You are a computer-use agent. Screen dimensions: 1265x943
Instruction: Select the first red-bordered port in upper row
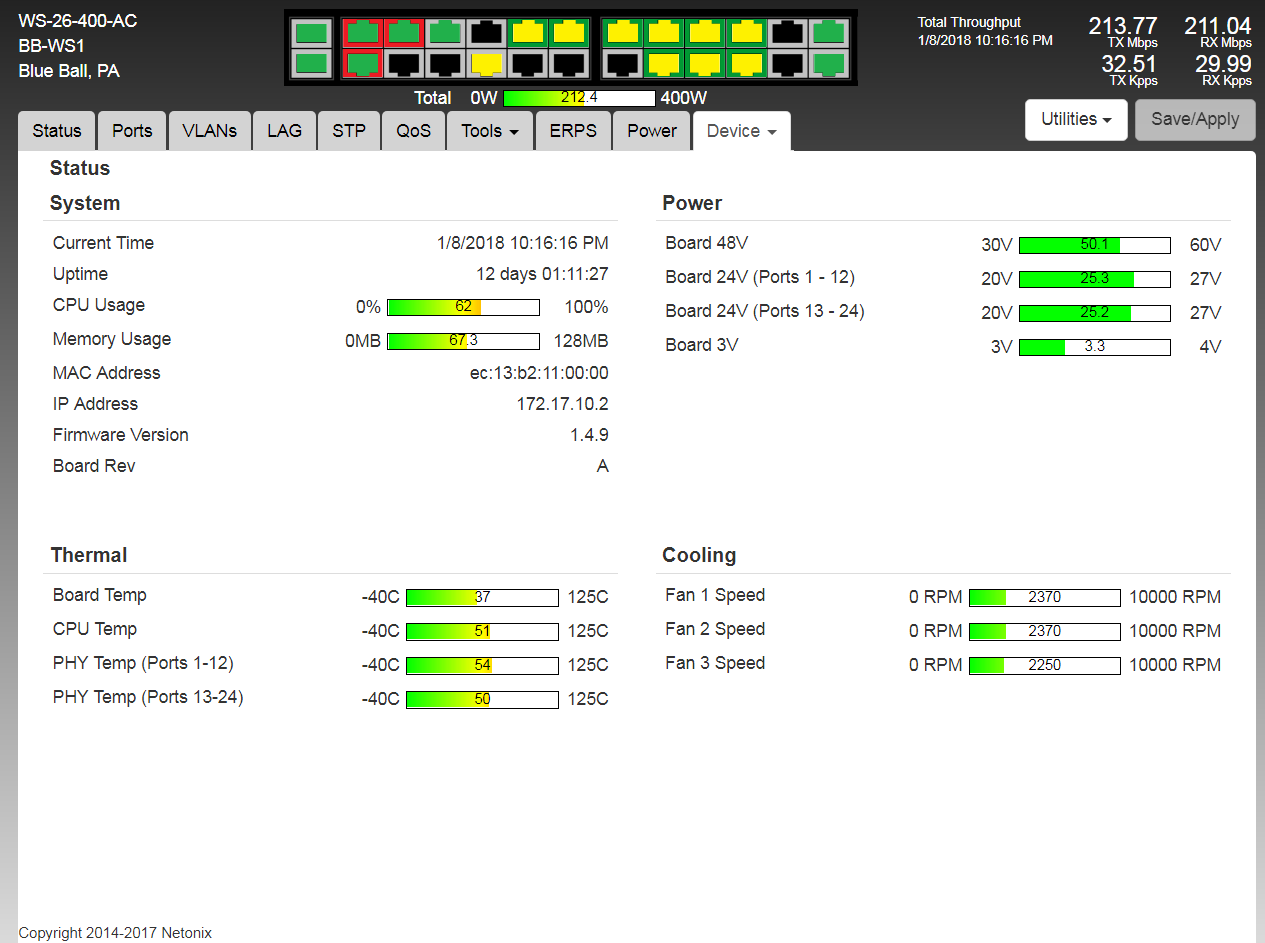(x=361, y=33)
